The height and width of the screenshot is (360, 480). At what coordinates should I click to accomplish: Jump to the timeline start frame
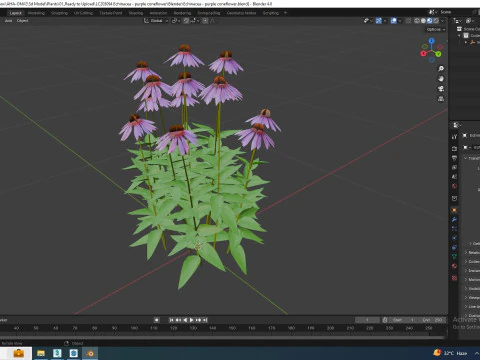click(171, 320)
